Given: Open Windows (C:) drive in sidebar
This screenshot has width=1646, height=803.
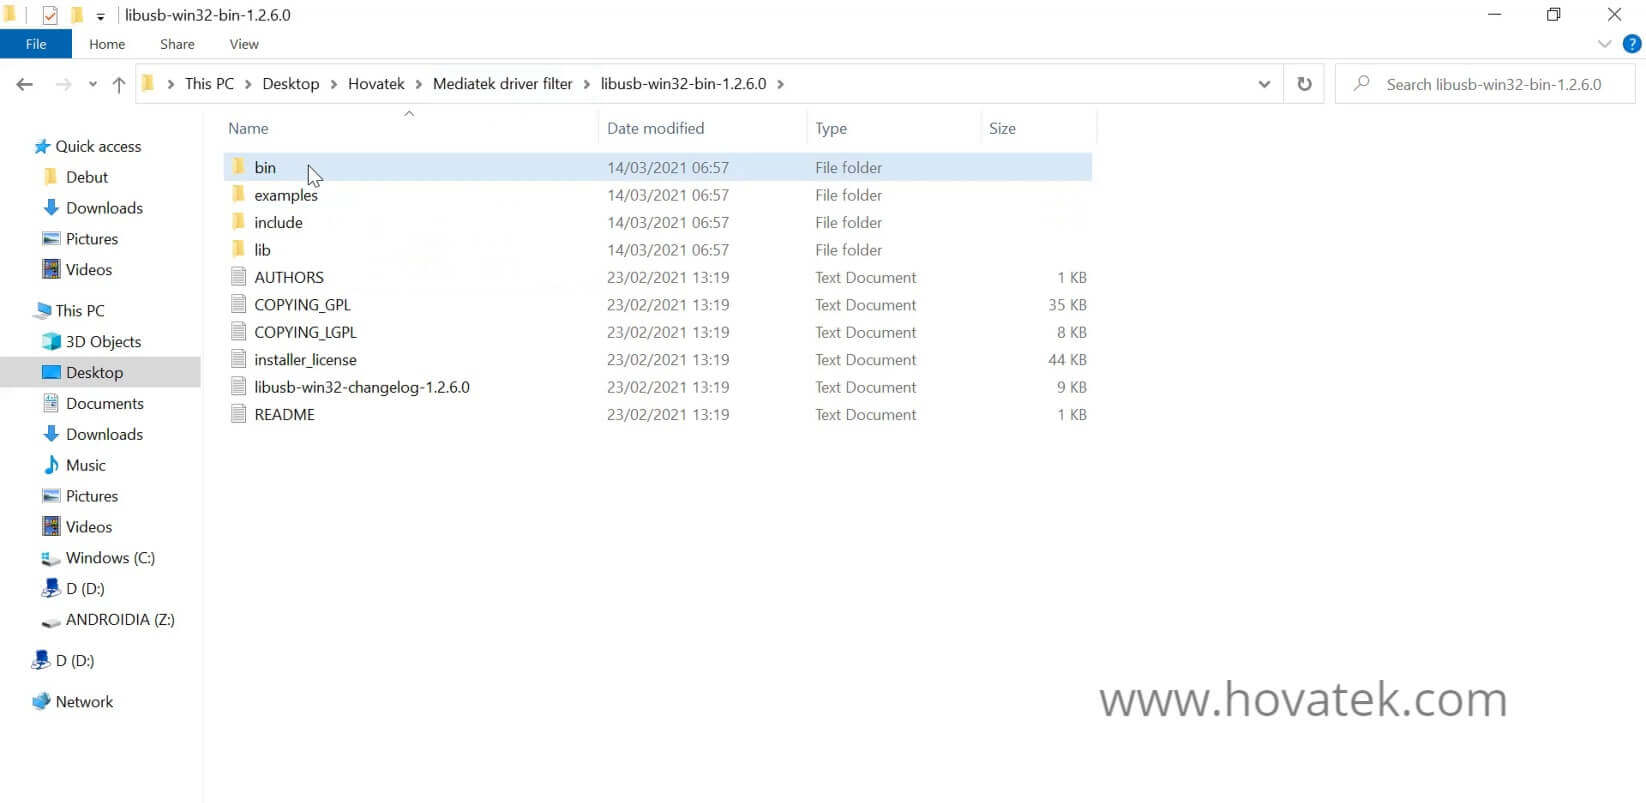Looking at the screenshot, I should pos(110,558).
